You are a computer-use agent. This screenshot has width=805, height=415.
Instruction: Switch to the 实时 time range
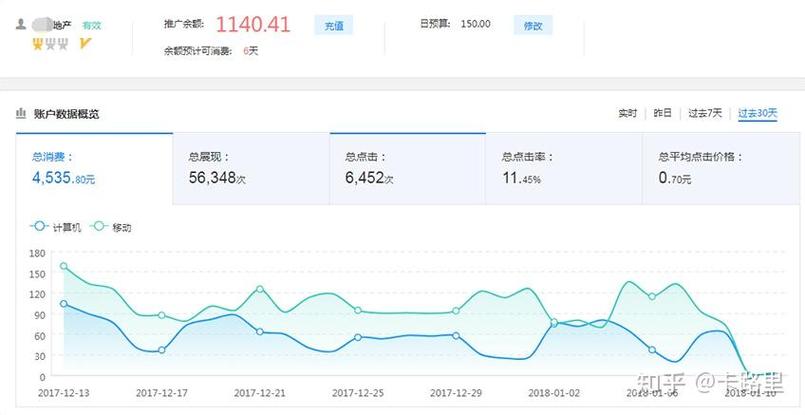tap(627, 114)
